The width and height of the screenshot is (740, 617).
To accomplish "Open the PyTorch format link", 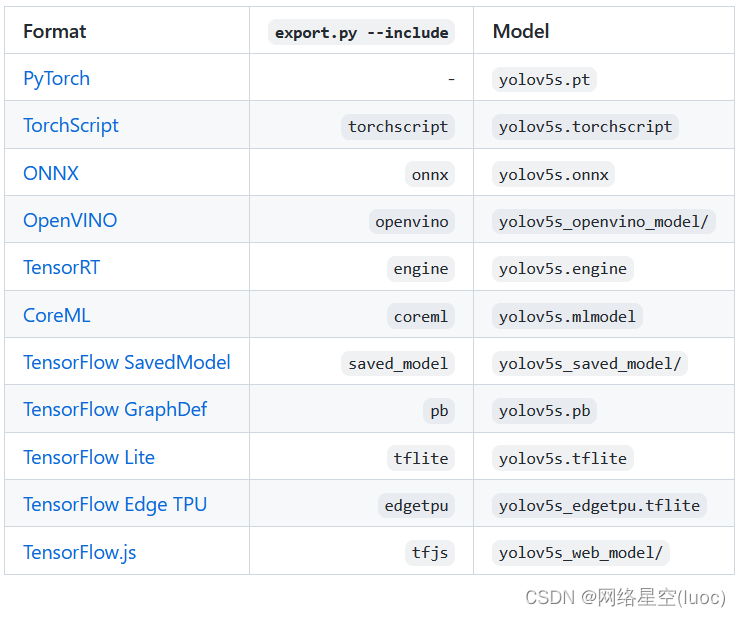I will click(x=56, y=79).
